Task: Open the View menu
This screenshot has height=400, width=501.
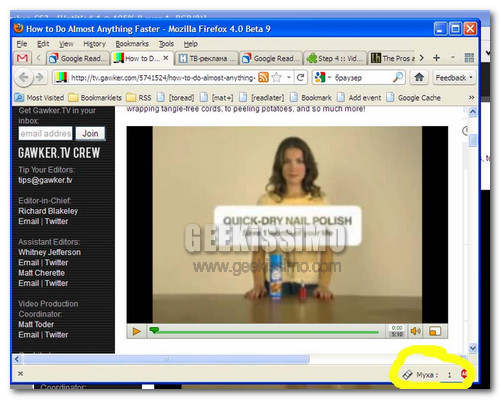Action: click(66, 44)
